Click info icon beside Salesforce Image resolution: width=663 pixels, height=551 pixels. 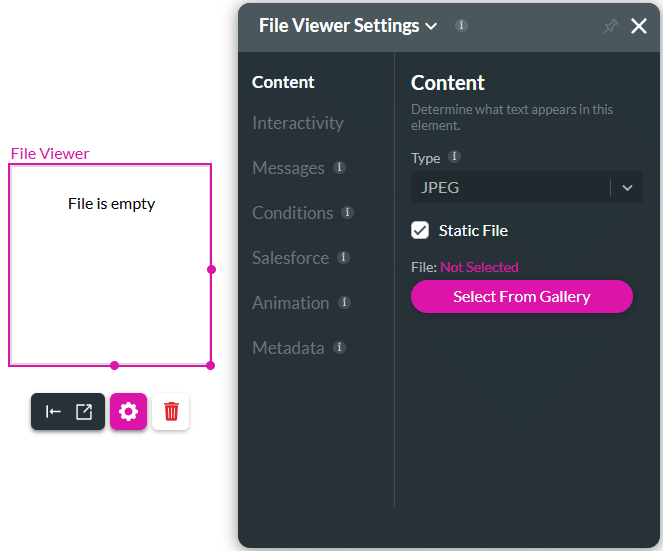tap(343, 257)
